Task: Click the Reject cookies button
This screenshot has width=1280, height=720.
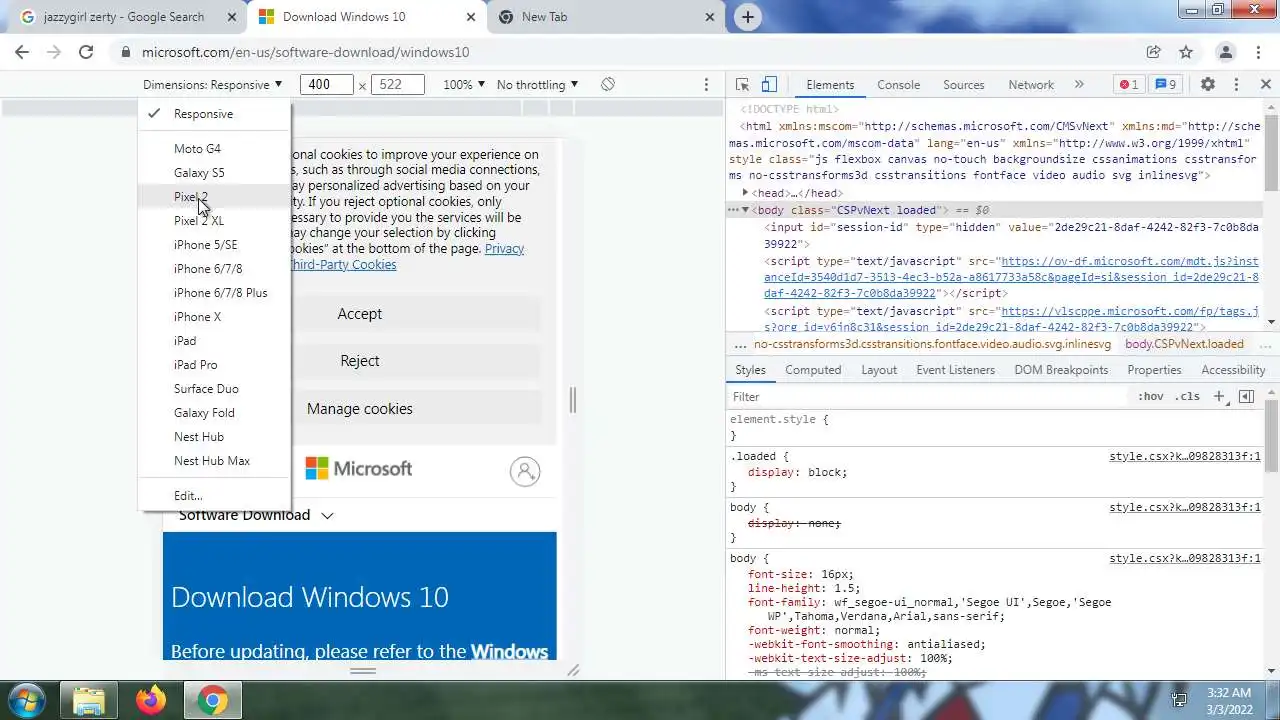Action: point(360,361)
